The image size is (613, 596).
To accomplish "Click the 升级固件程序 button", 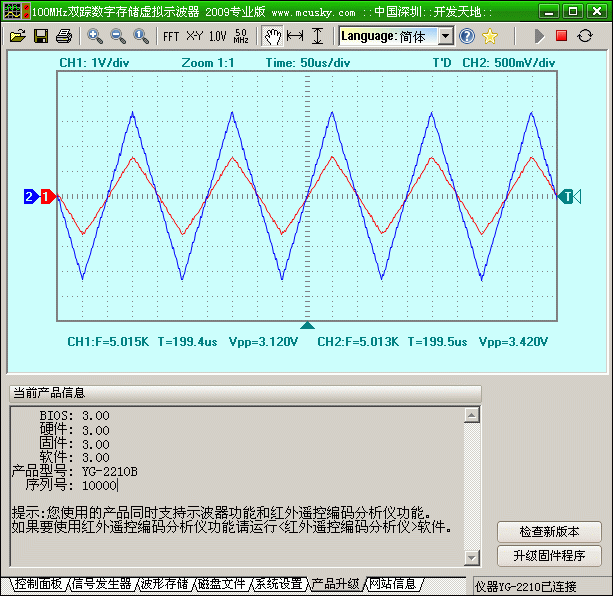I will [x=549, y=556].
